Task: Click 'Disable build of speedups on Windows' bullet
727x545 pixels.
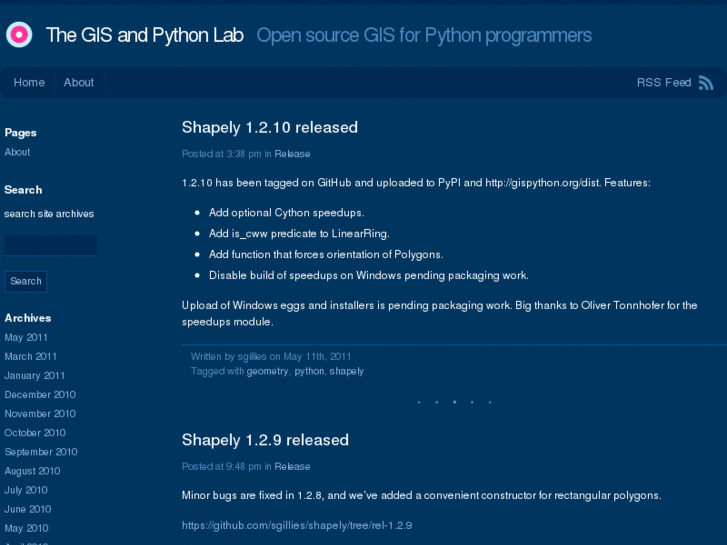Action: (x=369, y=276)
